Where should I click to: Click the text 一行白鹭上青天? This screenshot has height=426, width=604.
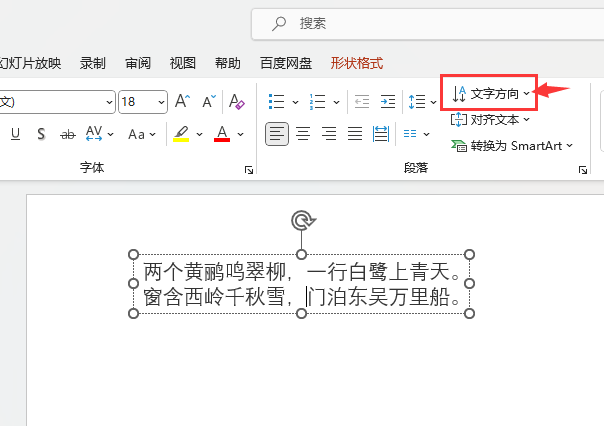coord(378,272)
